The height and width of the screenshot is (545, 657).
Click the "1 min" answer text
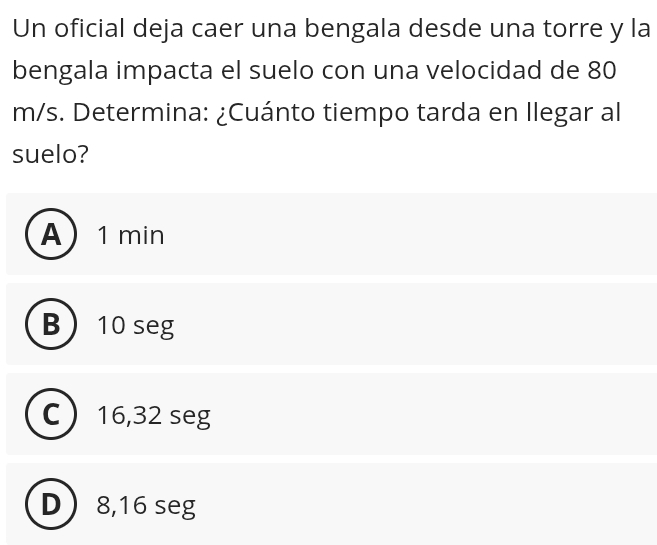pyautogui.click(x=131, y=236)
